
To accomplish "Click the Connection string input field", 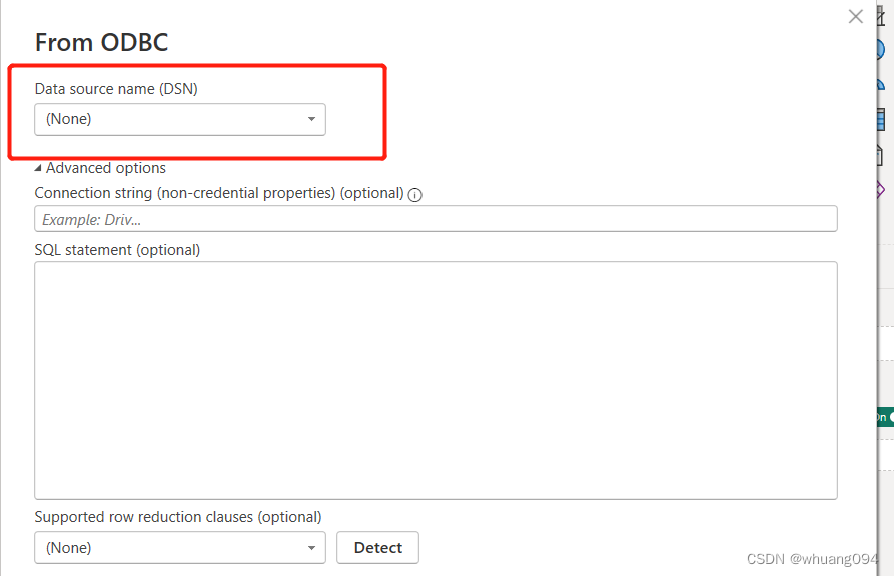I will click(x=436, y=218).
